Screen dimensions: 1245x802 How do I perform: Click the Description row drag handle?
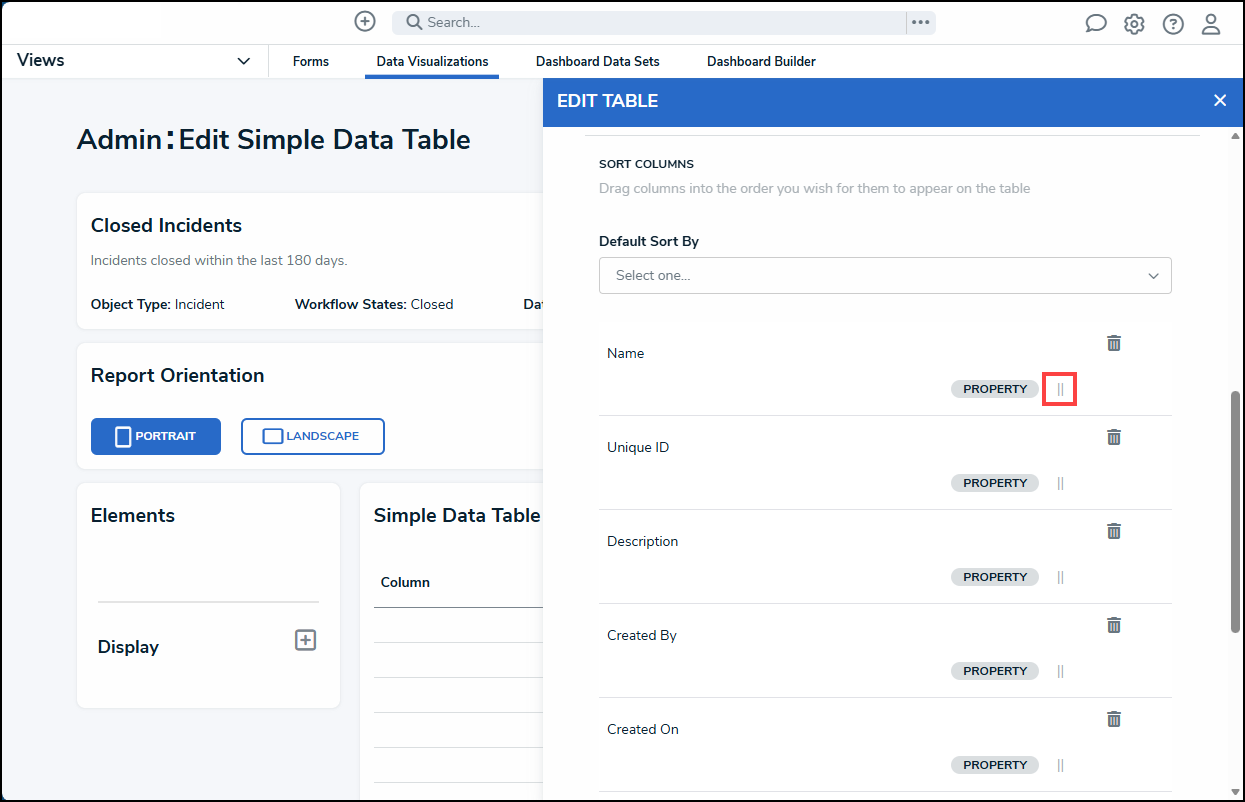[1060, 577]
